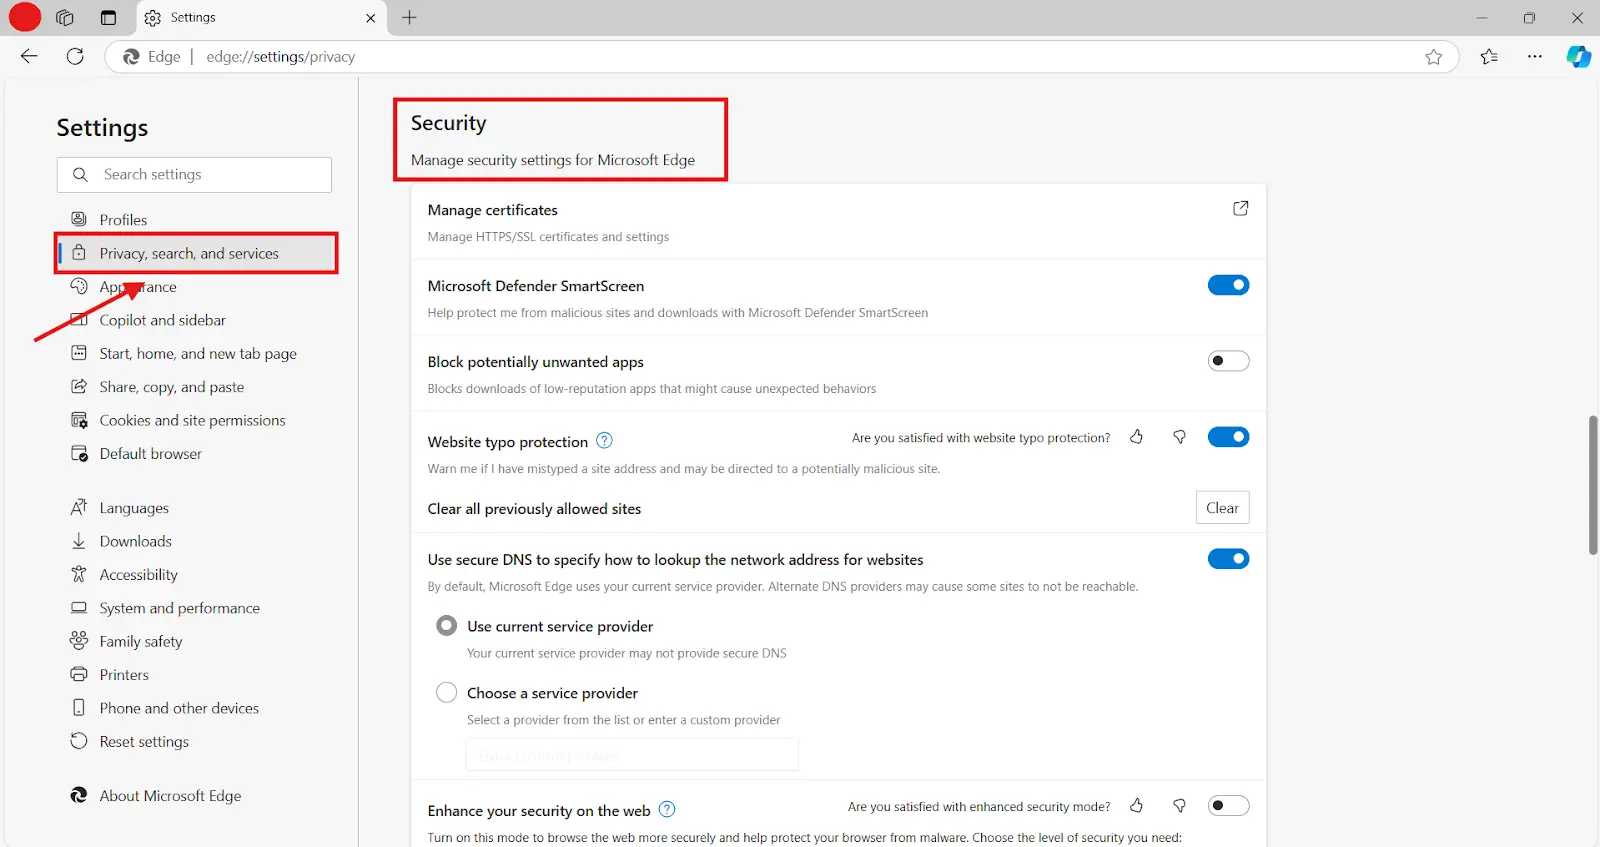This screenshot has width=1600, height=847.
Task: Click thumbs down for enhanced security mode
Action: tap(1179, 806)
